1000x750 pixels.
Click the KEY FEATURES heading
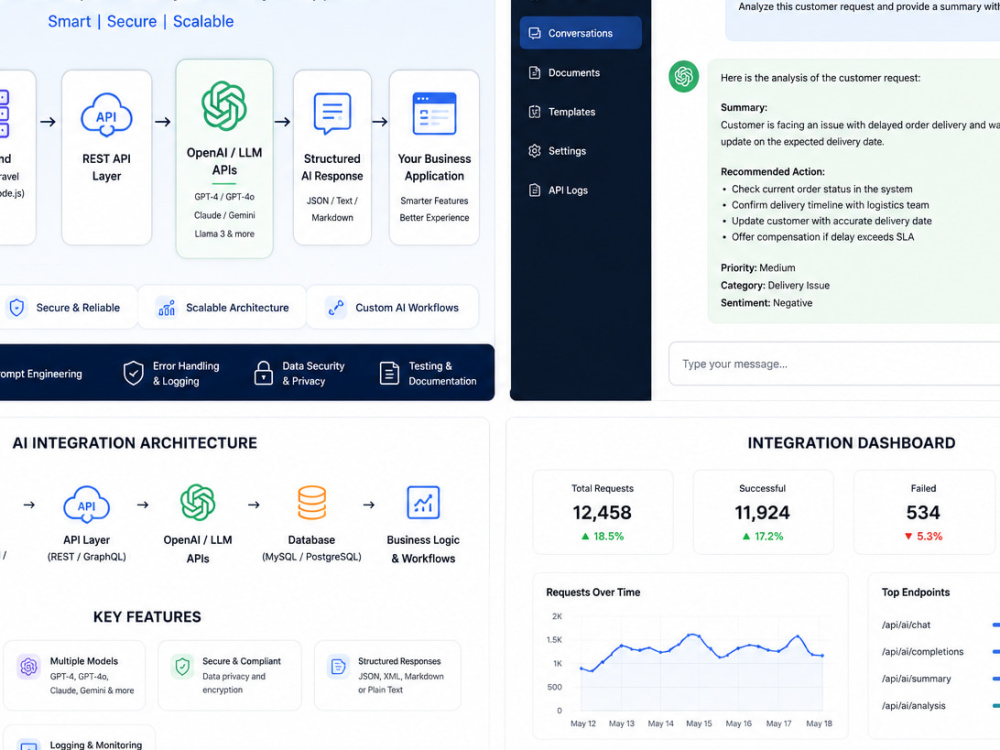click(147, 617)
